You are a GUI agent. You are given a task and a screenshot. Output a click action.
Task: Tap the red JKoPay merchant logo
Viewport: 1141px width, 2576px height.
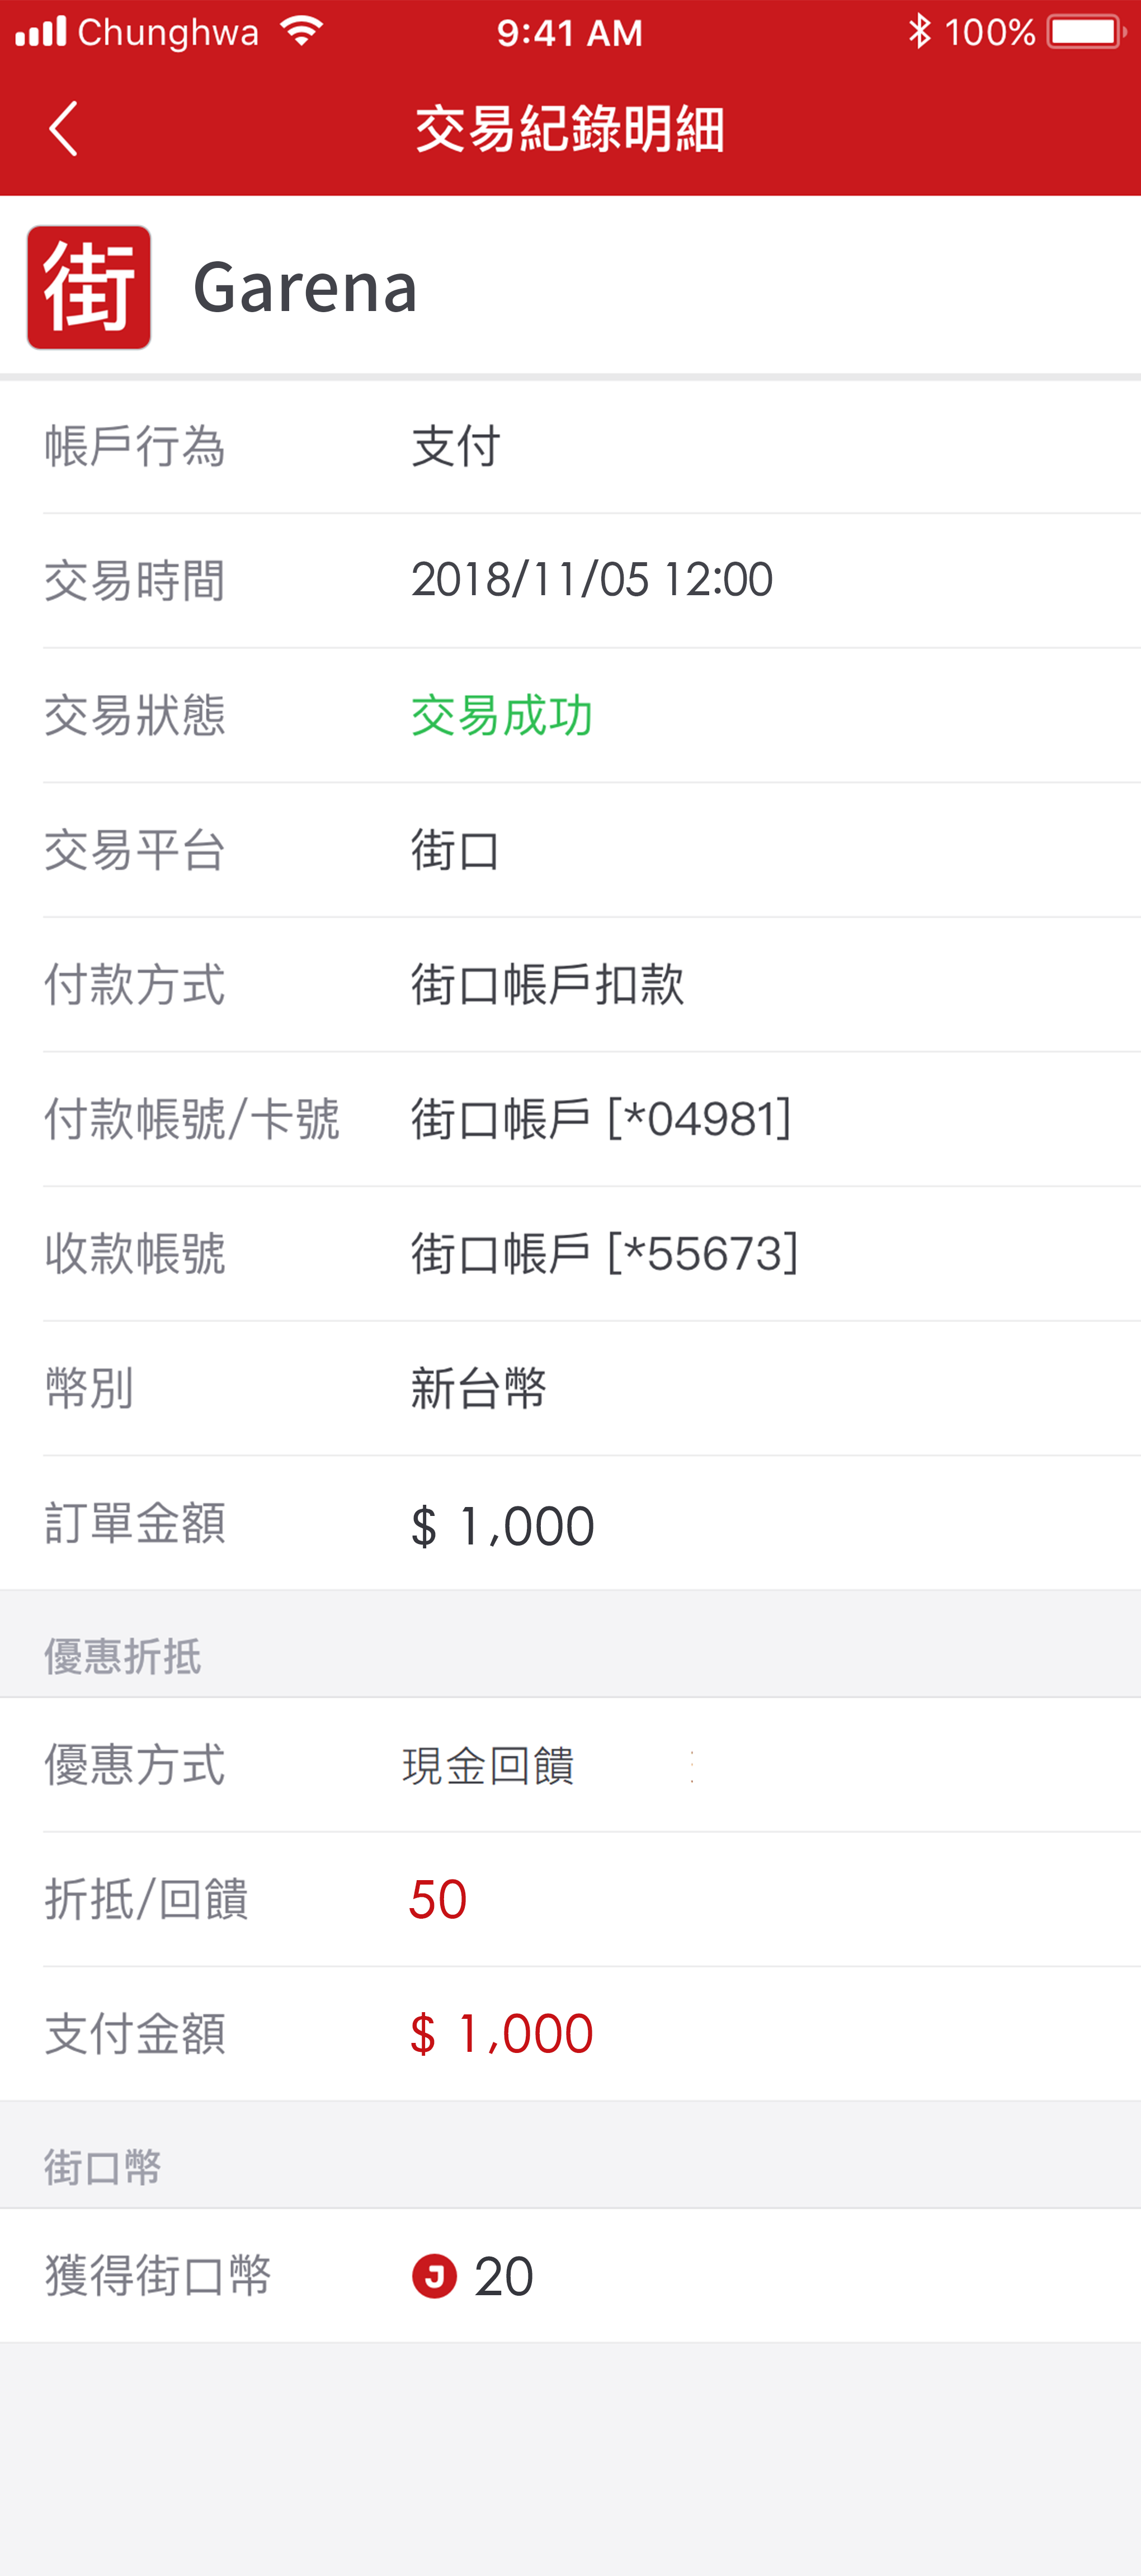(89, 287)
